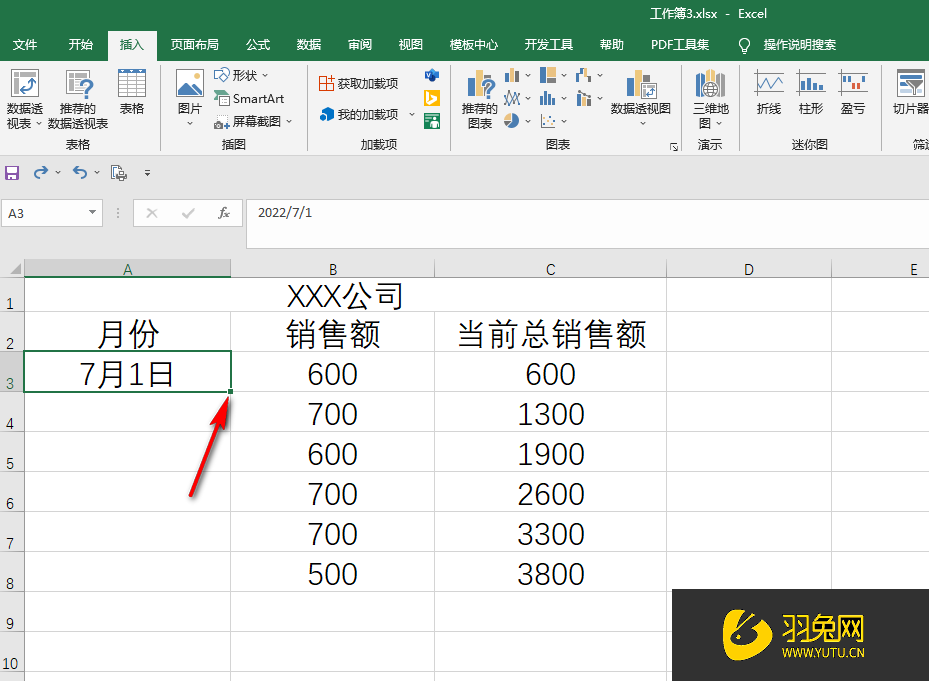Image resolution: width=929 pixels, height=681 pixels.
Task: Click the Bing Maps add-in icon
Action: 432,98
